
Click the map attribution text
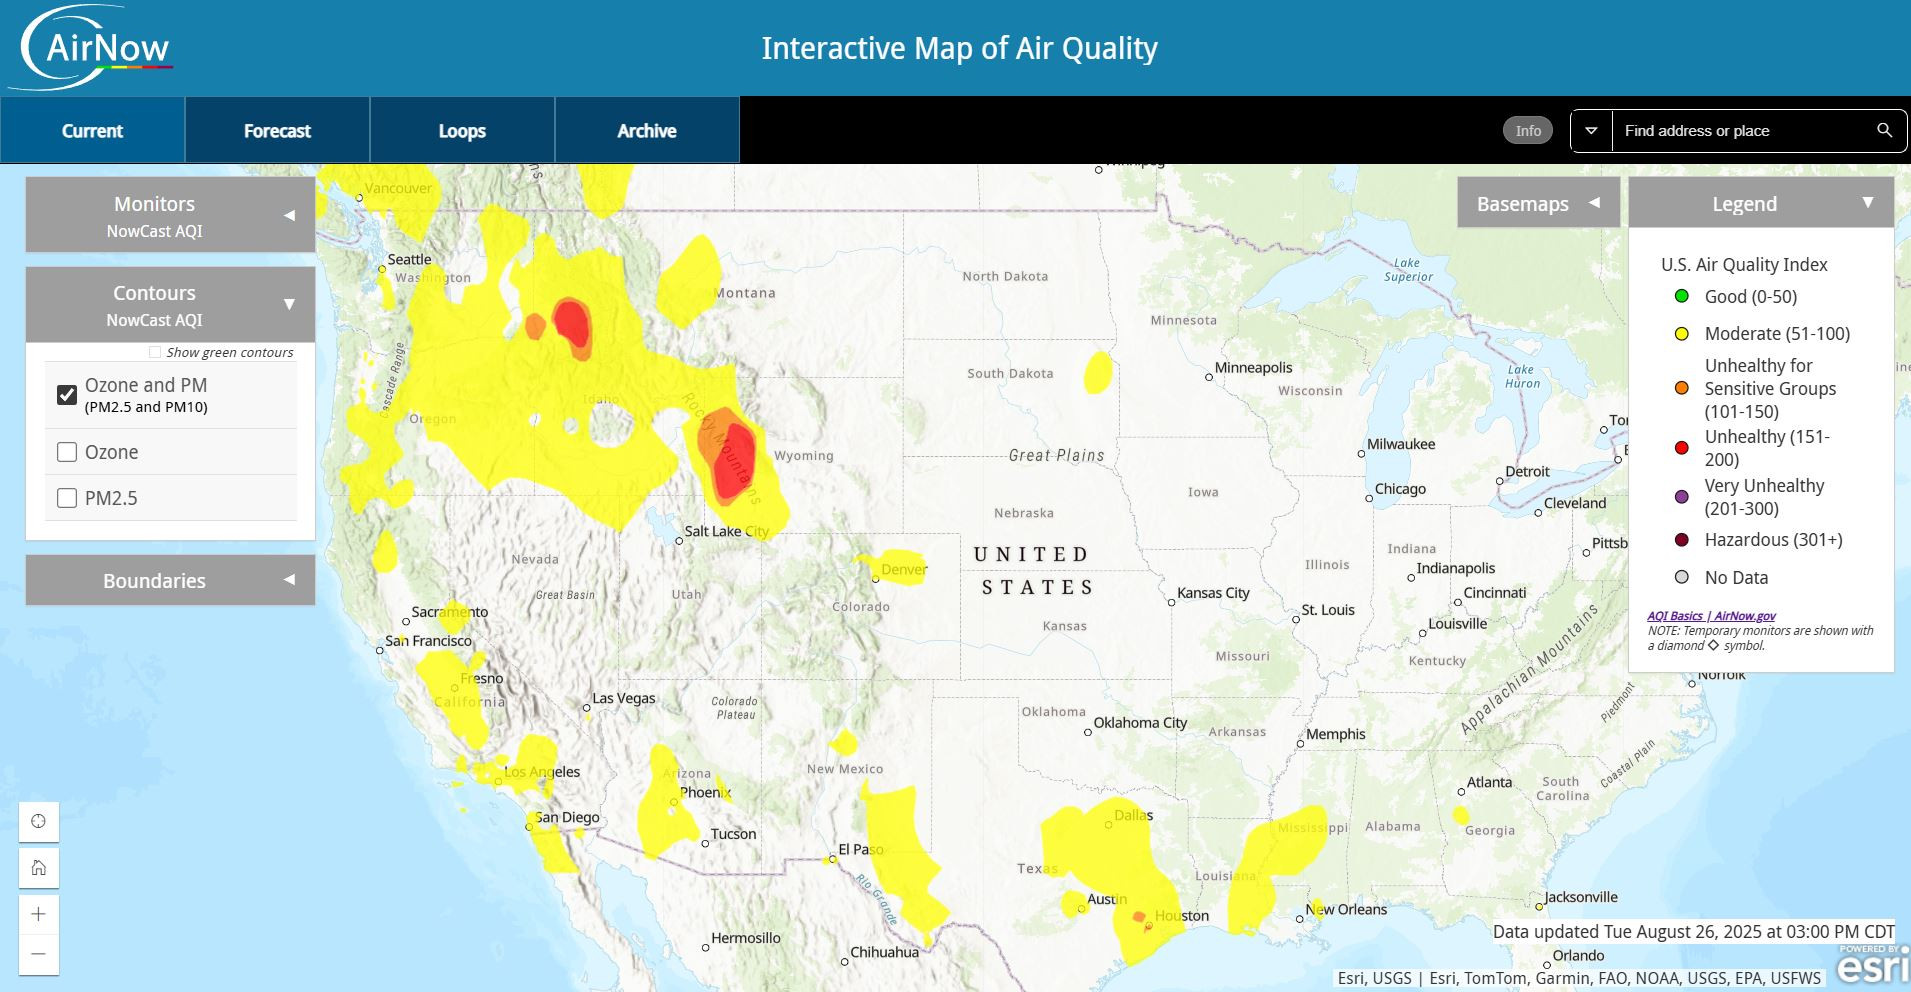coord(1579,978)
